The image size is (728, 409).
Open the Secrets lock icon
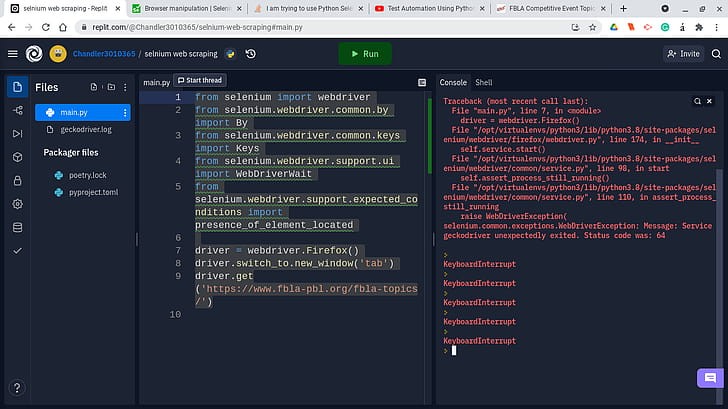[x=17, y=181]
